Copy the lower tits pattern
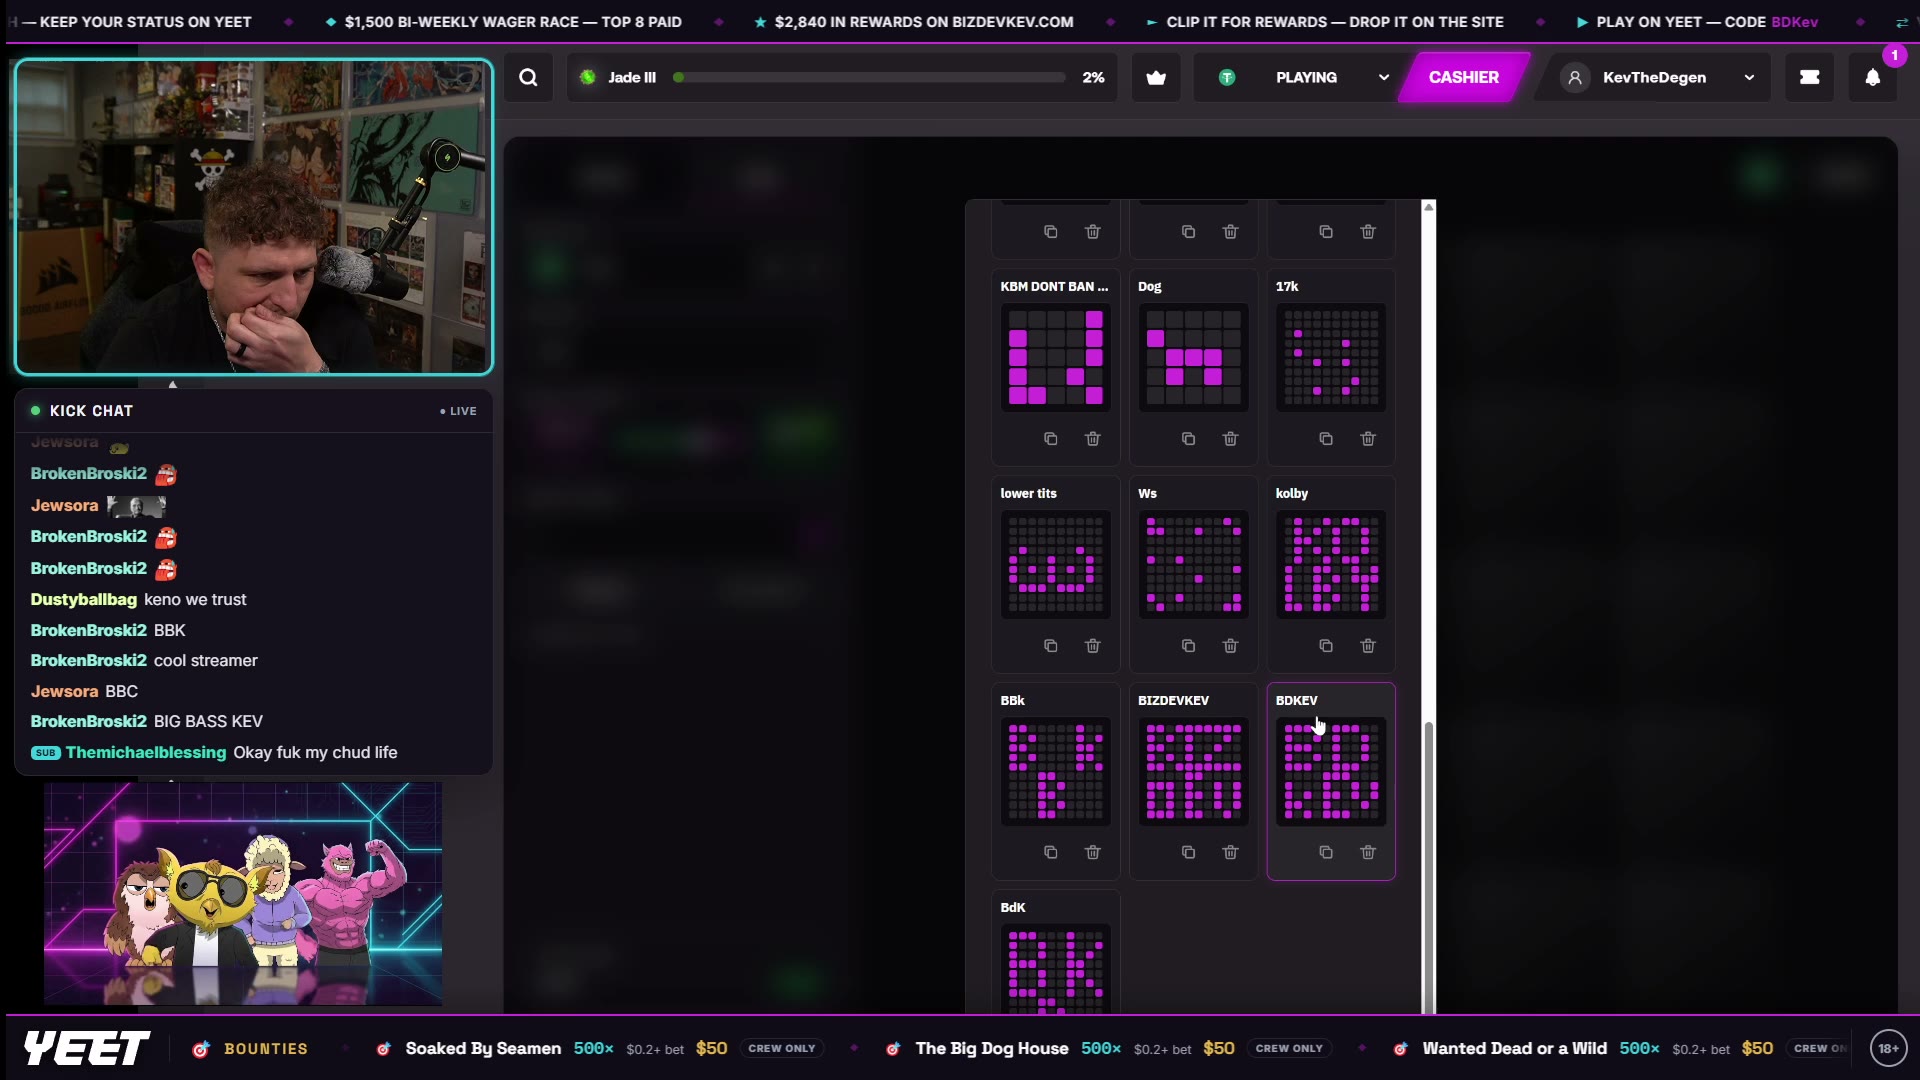This screenshot has width=1920, height=1080. (1050, 646)
